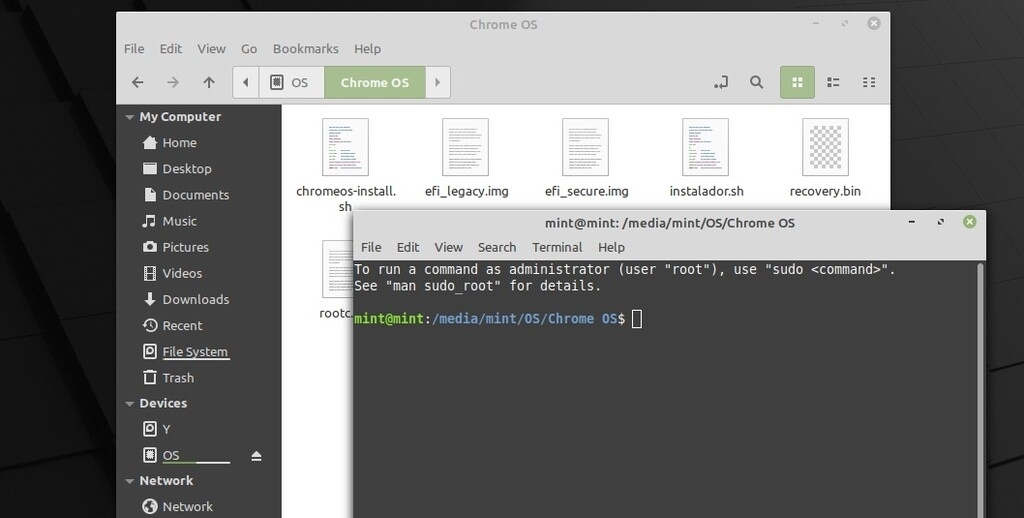Close the terminal window

[x=970, y=222]
